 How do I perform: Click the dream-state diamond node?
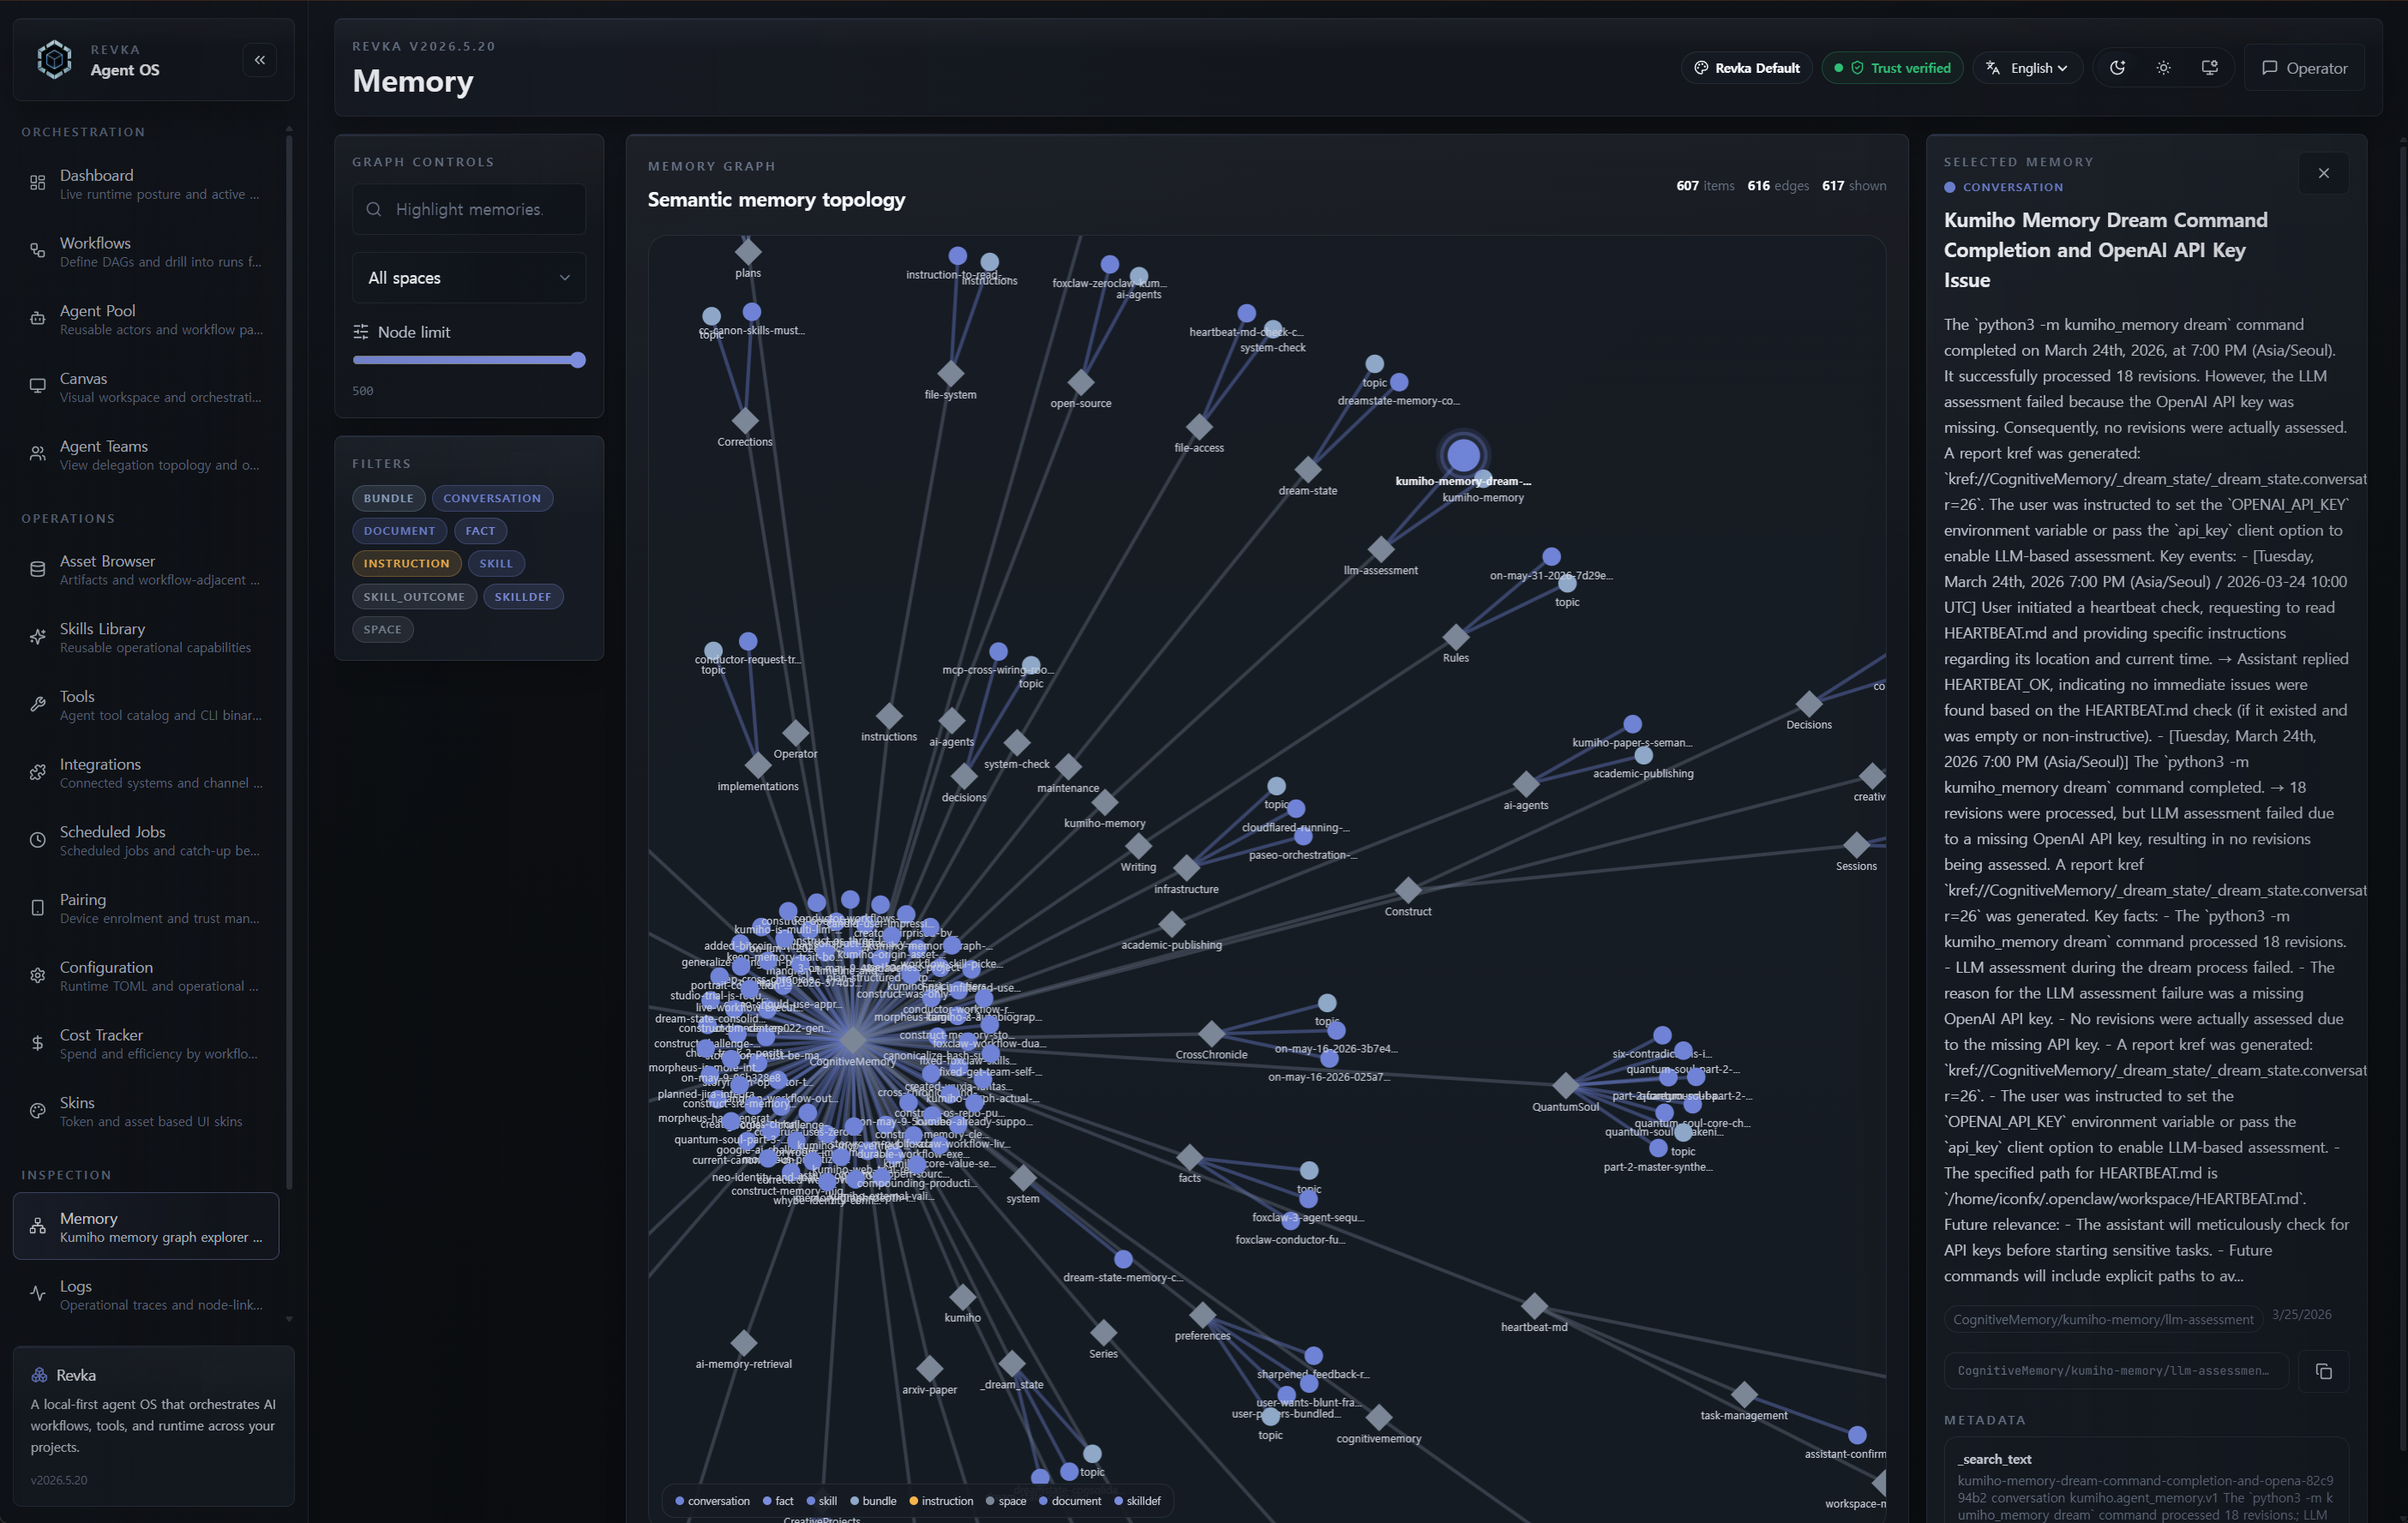click(x=1308, y=469)
